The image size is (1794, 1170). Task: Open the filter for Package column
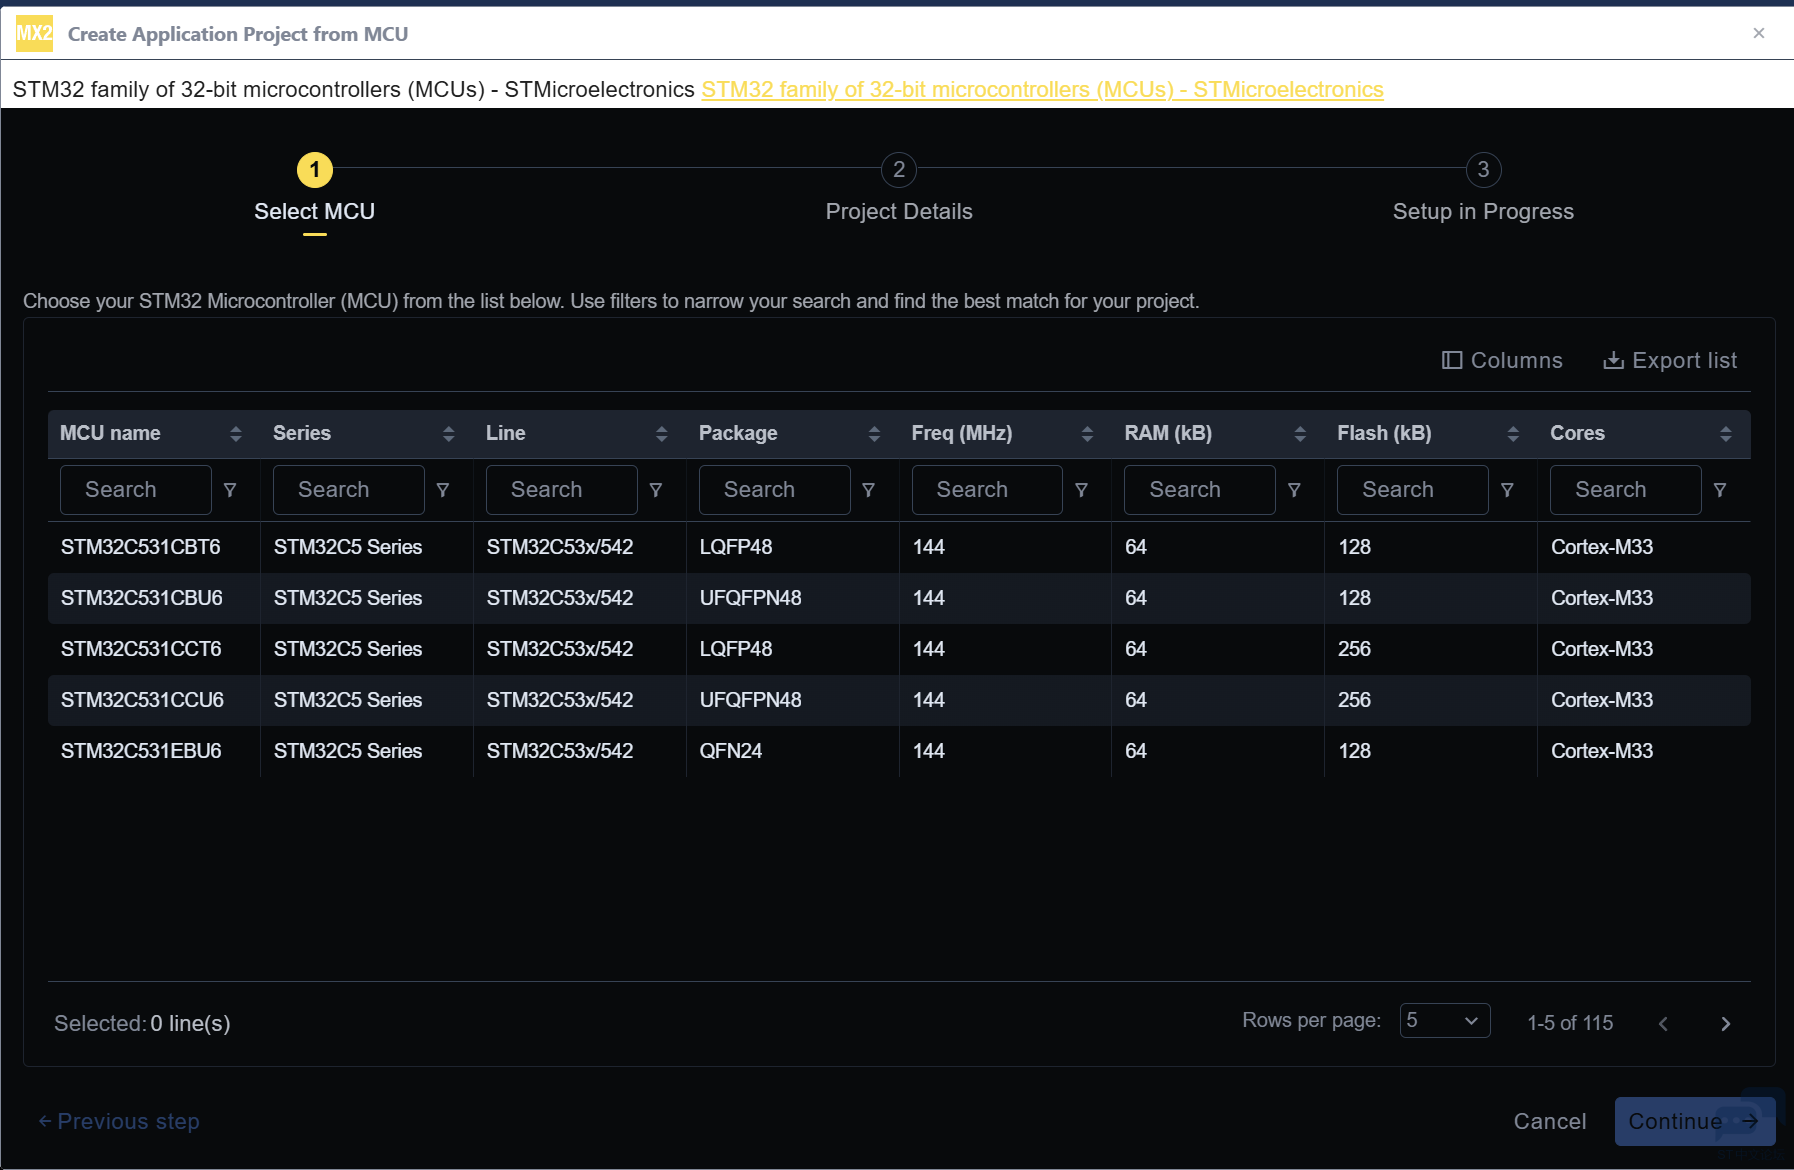pyautogui.click(x=868, y=490)
